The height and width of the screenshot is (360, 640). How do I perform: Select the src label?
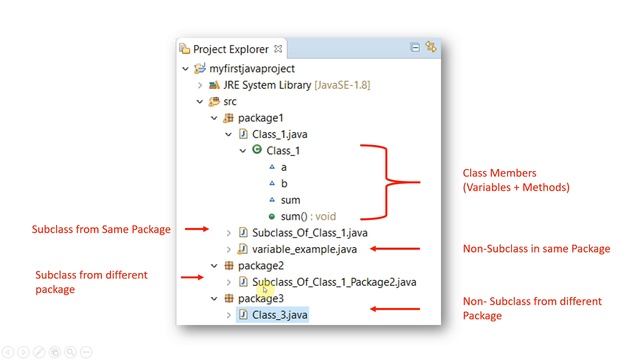(230, 102)
